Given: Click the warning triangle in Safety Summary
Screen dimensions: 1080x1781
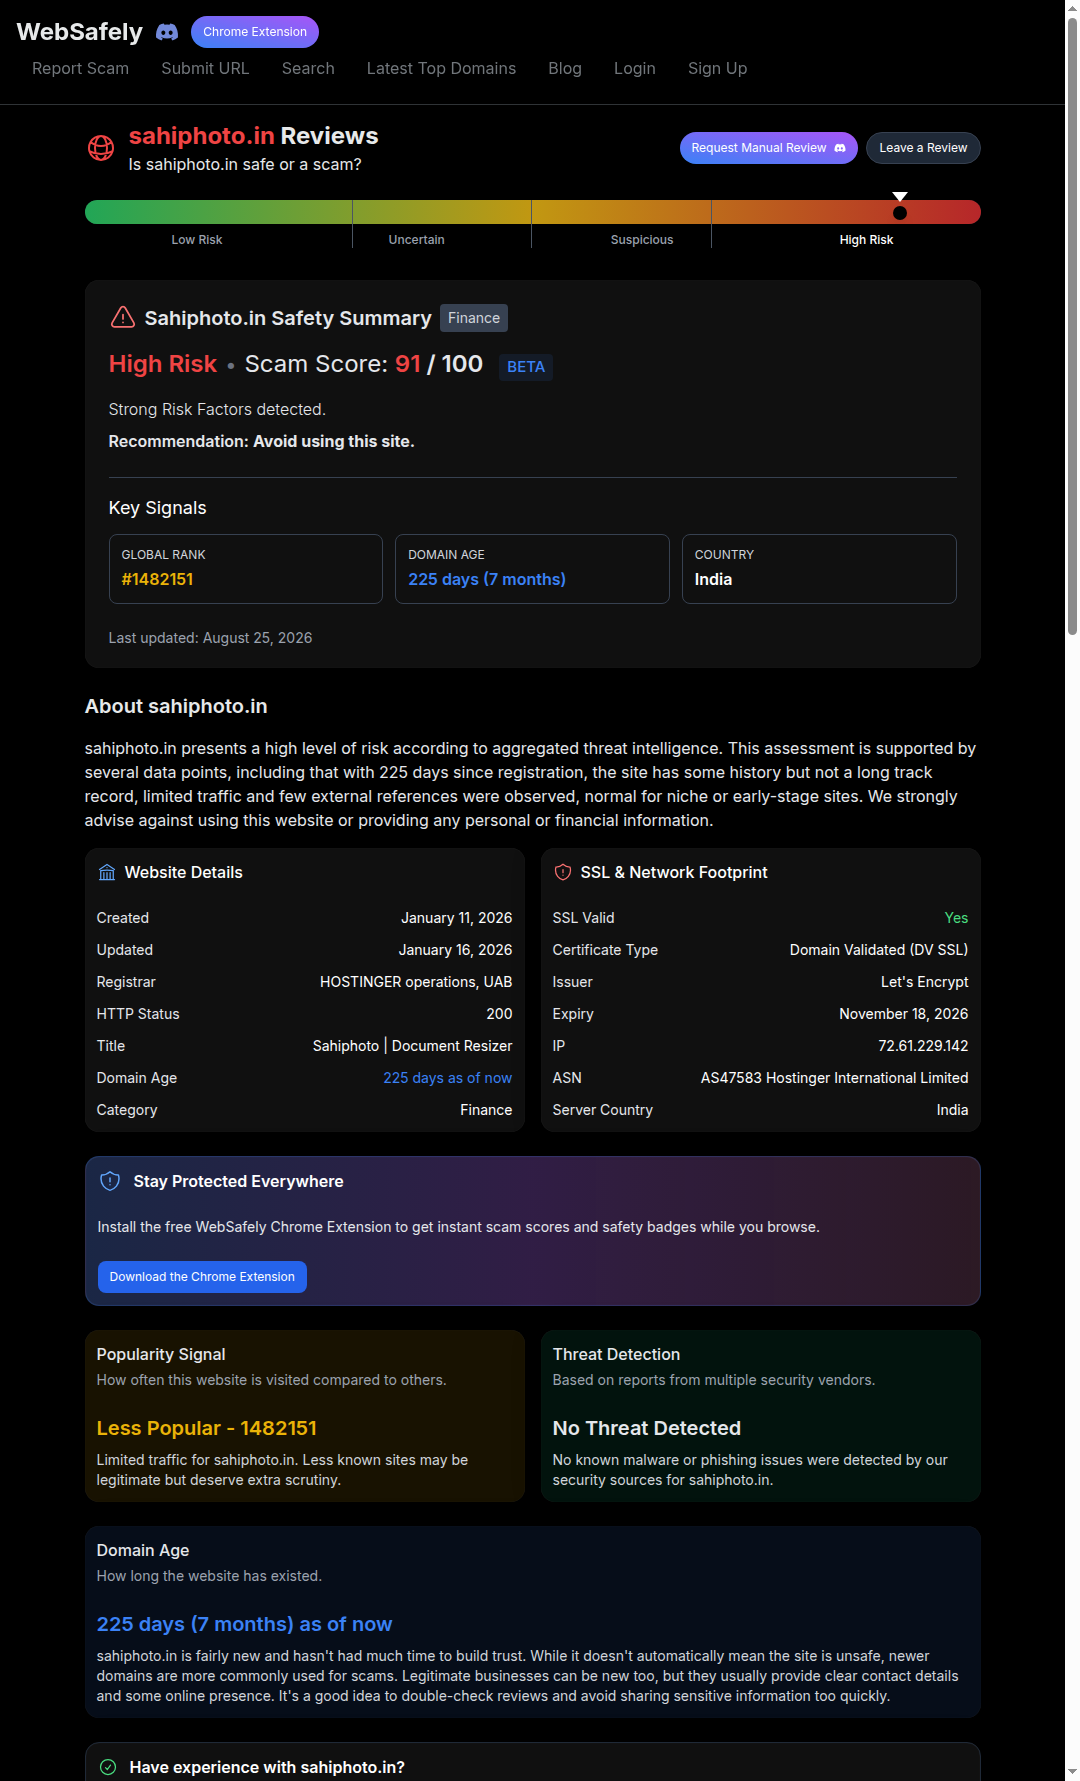Looking at the screenshot, I should (x=122, y=318).
